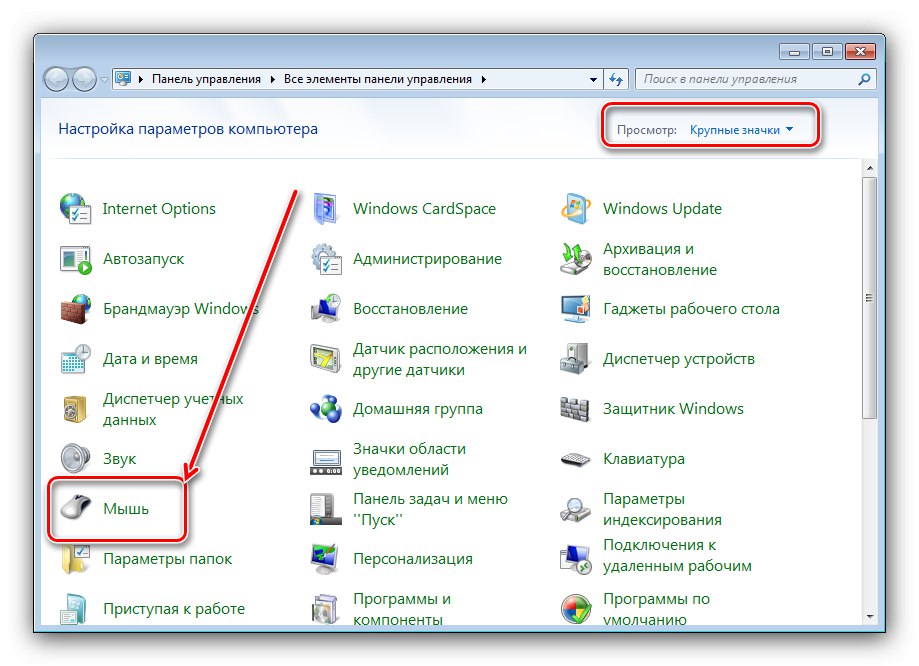919x666 pixels.
Task: Click the Back navigation button
Action: 55,78
